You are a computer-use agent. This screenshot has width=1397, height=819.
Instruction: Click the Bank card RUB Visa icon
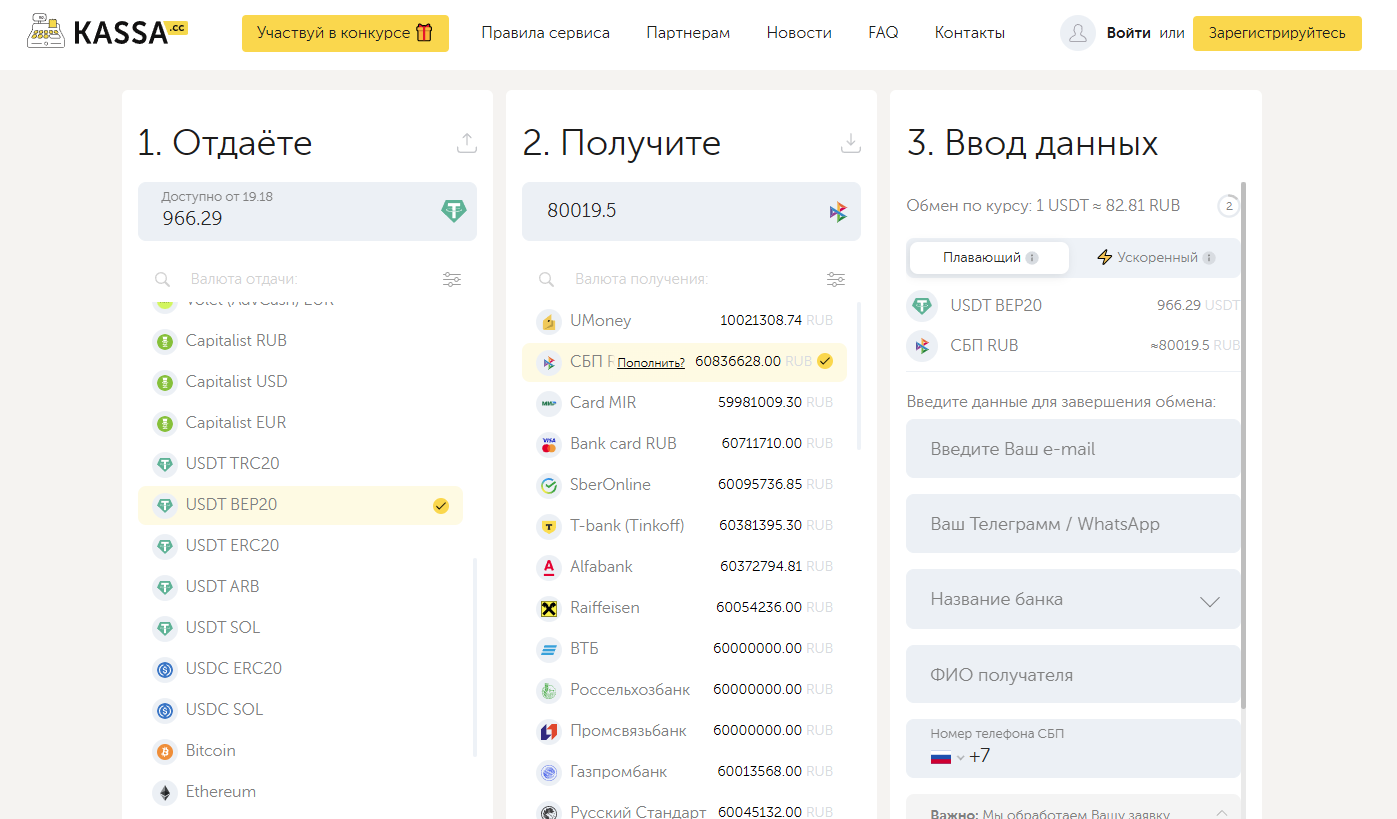click(x=548, y=444)
